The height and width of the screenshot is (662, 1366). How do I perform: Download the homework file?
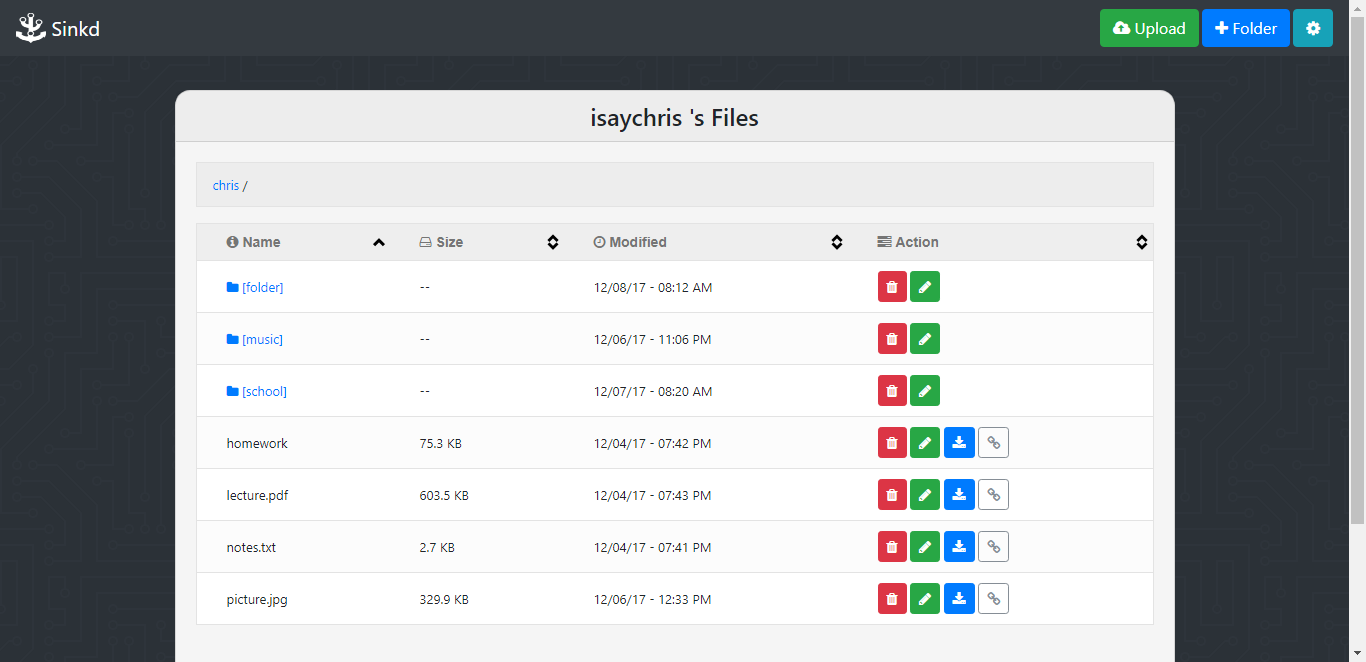pos(959,443)
